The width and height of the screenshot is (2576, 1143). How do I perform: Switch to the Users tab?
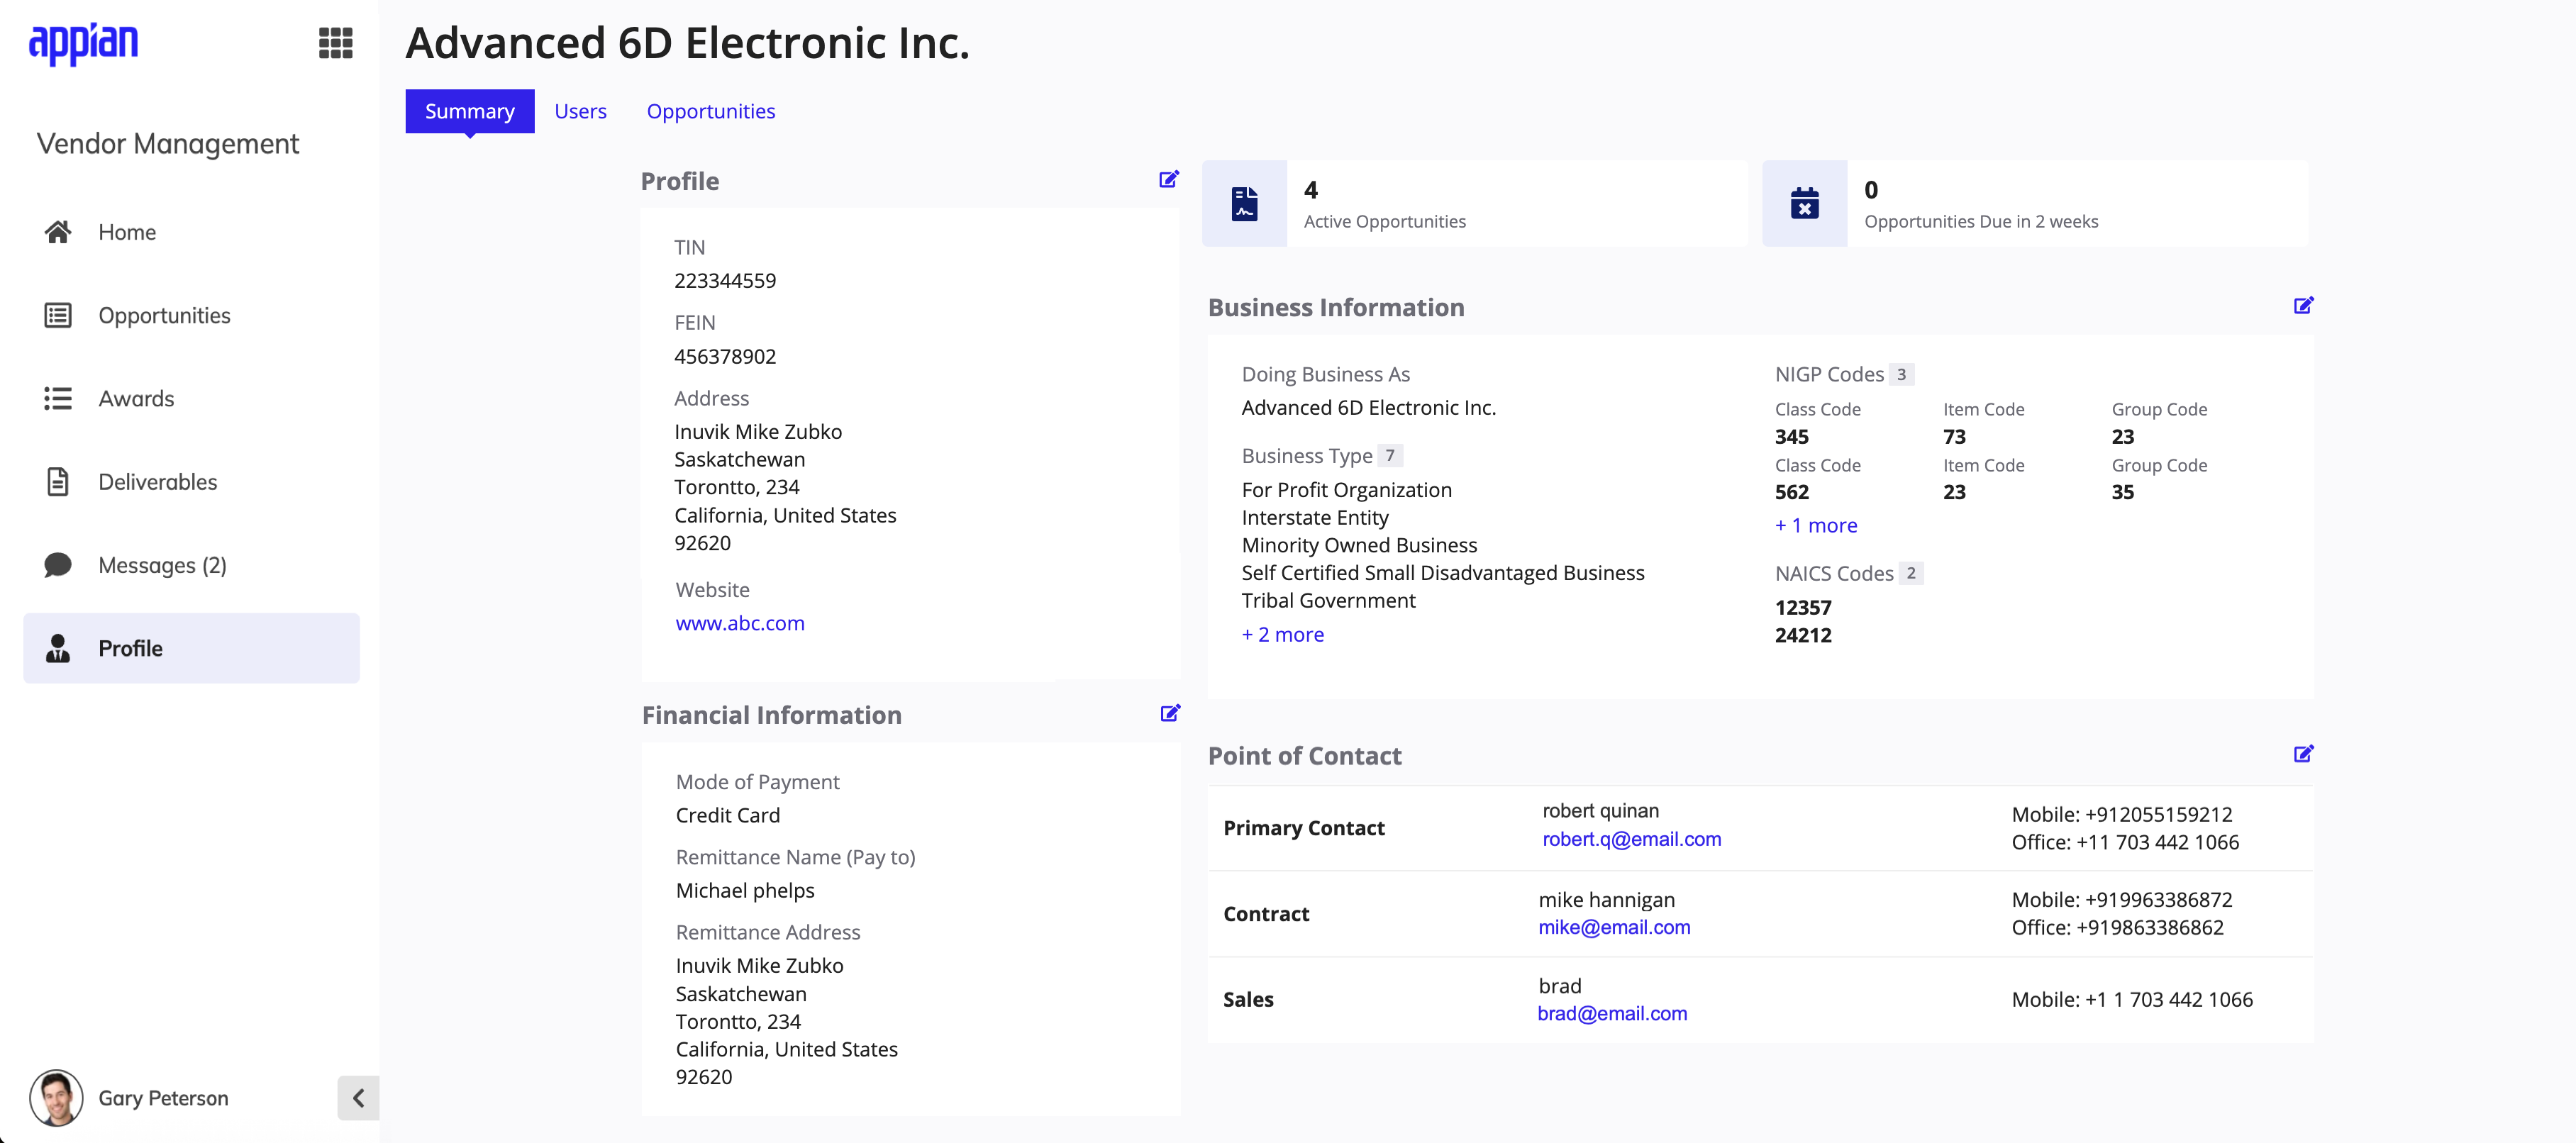coord(580,111)
